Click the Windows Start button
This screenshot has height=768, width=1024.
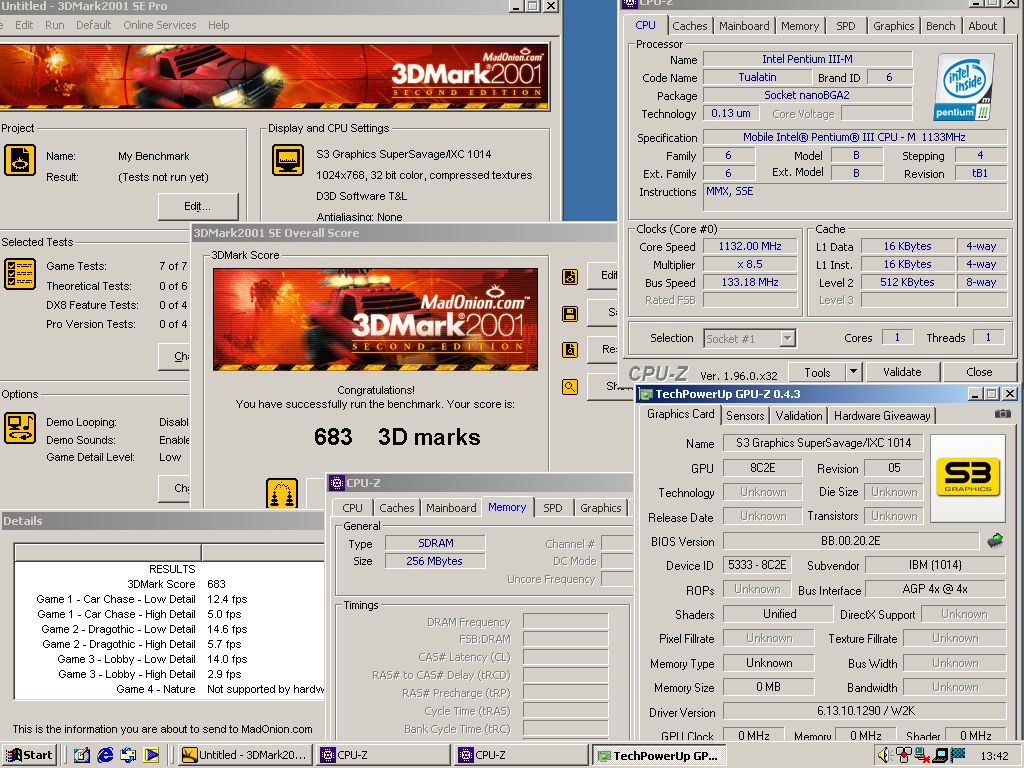coord(29,756)
